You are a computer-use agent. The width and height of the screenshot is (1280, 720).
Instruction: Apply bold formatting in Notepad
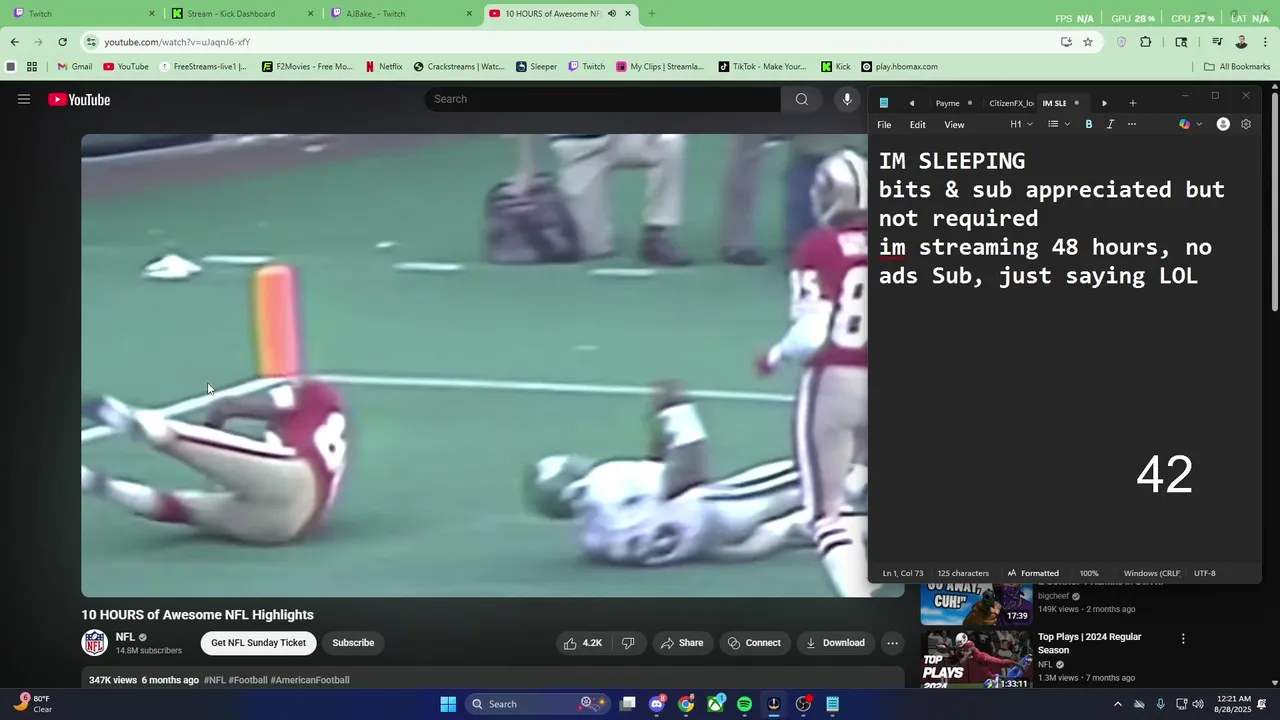tap(1089, 124)
